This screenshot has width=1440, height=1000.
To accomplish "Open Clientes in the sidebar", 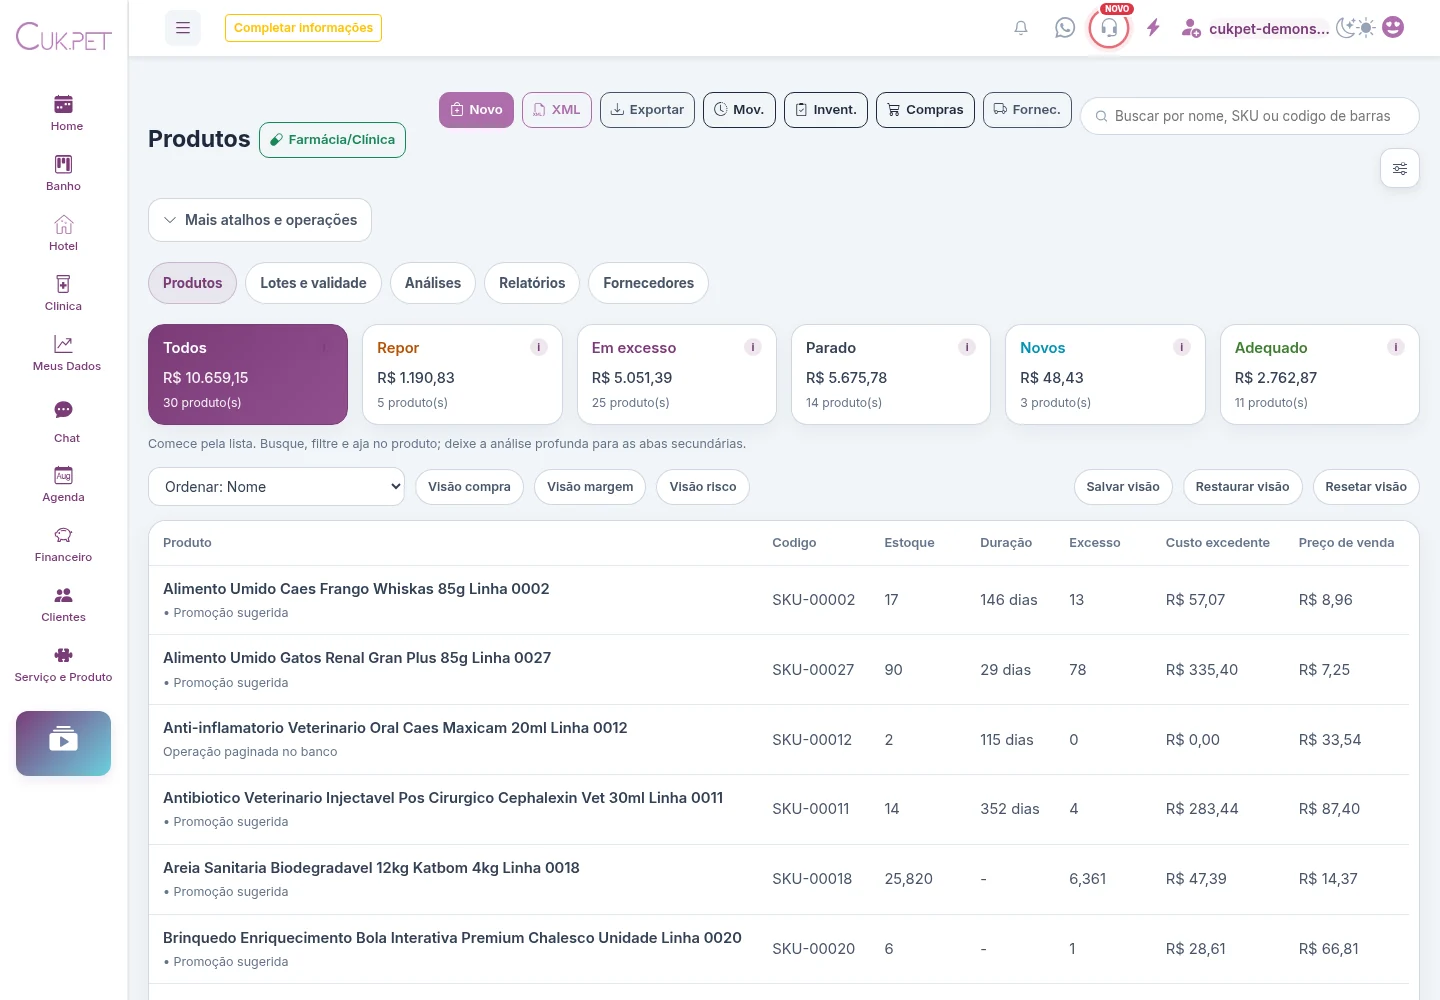I will [x=64, y=604].
